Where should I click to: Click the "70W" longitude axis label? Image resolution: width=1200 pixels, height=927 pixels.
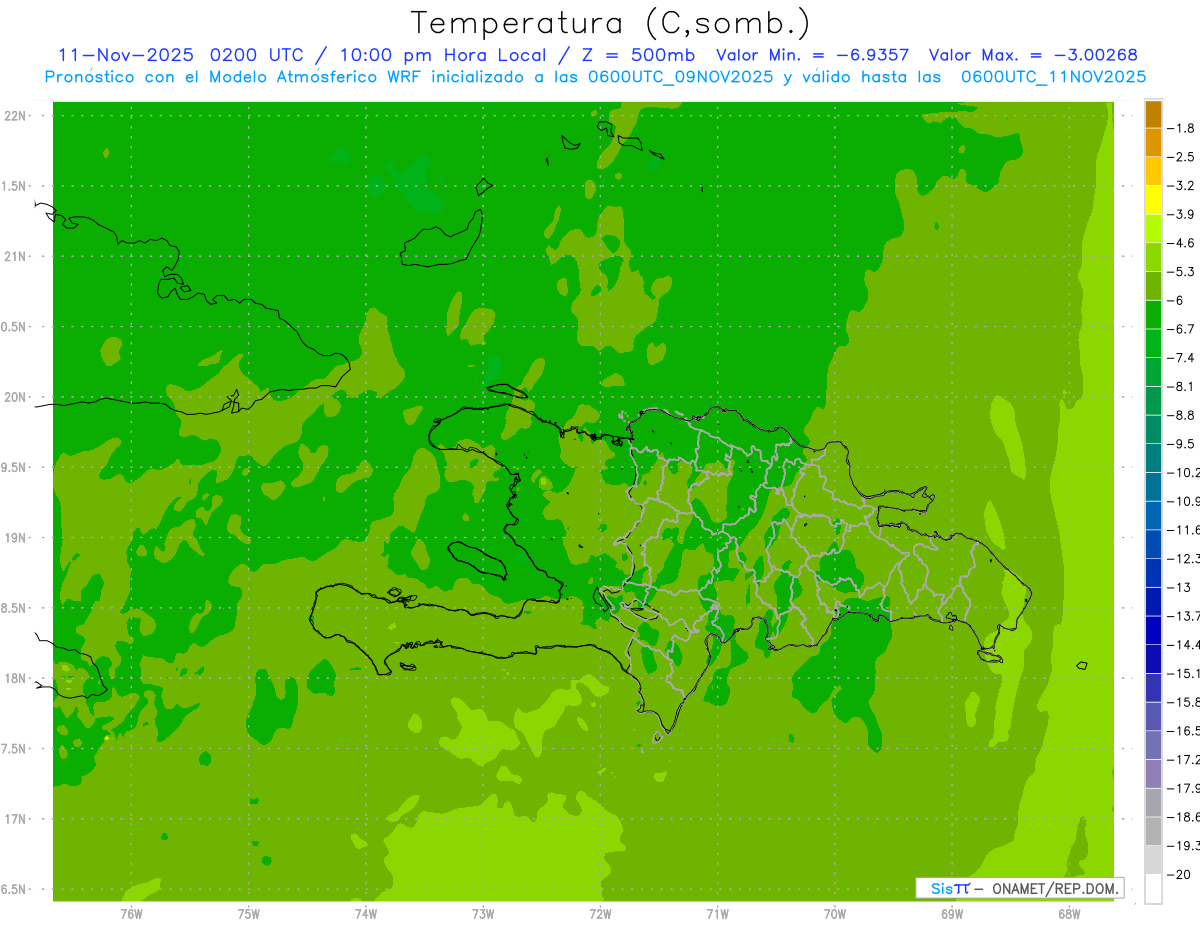point(835,914)
